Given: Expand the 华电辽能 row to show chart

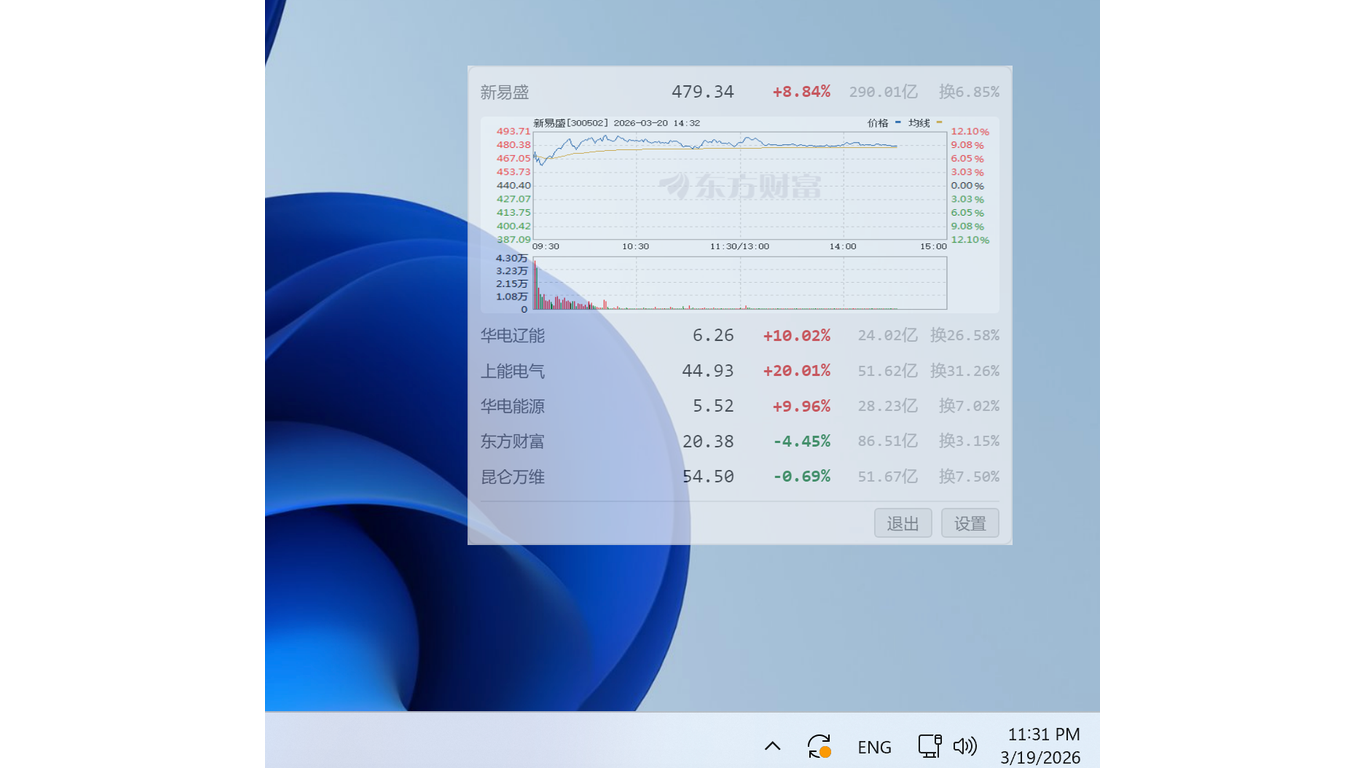Looking at the screenshot, I should [512, 335].
